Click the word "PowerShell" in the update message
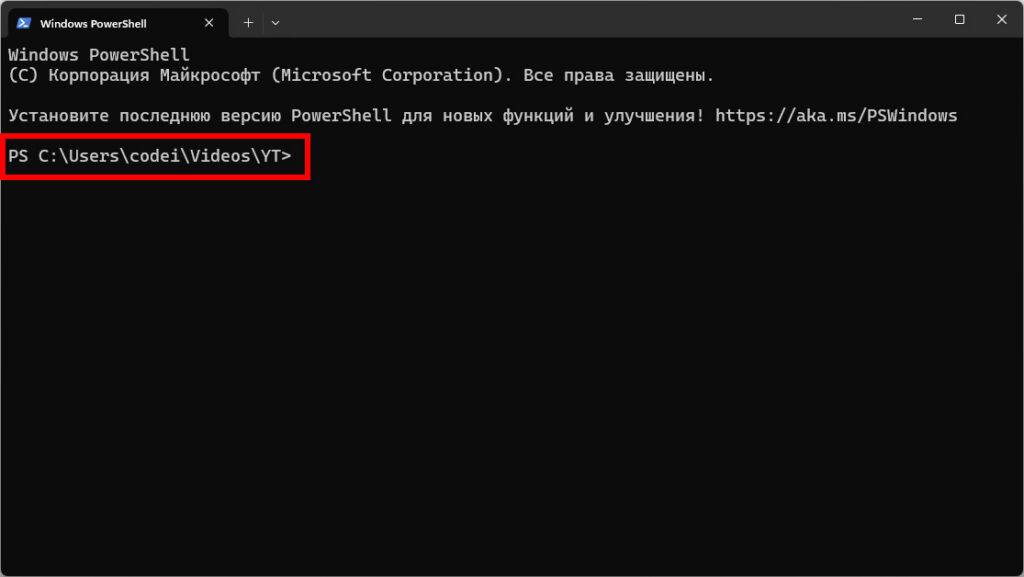Viewport: 1024px width, 577px height. pos(341,116)
